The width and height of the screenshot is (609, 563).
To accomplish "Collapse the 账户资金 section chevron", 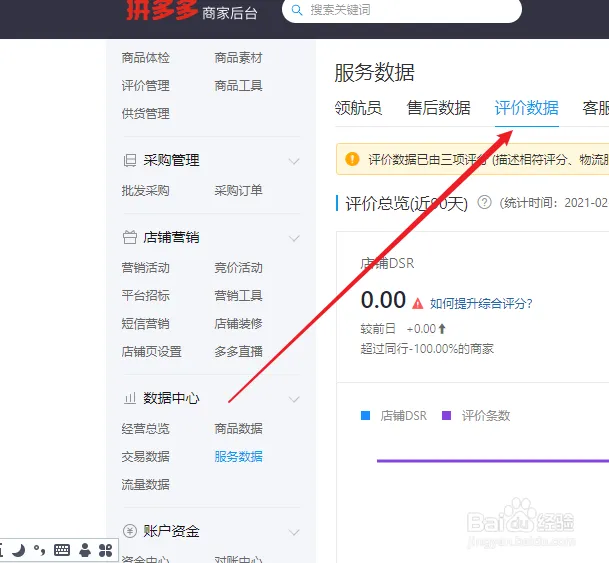I will 294,532.
